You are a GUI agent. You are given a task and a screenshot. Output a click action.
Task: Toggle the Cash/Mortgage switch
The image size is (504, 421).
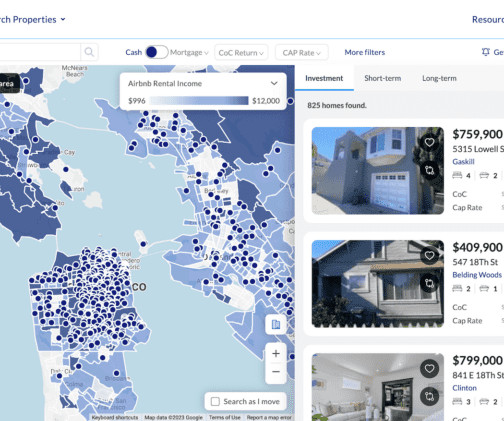(156, 52)
